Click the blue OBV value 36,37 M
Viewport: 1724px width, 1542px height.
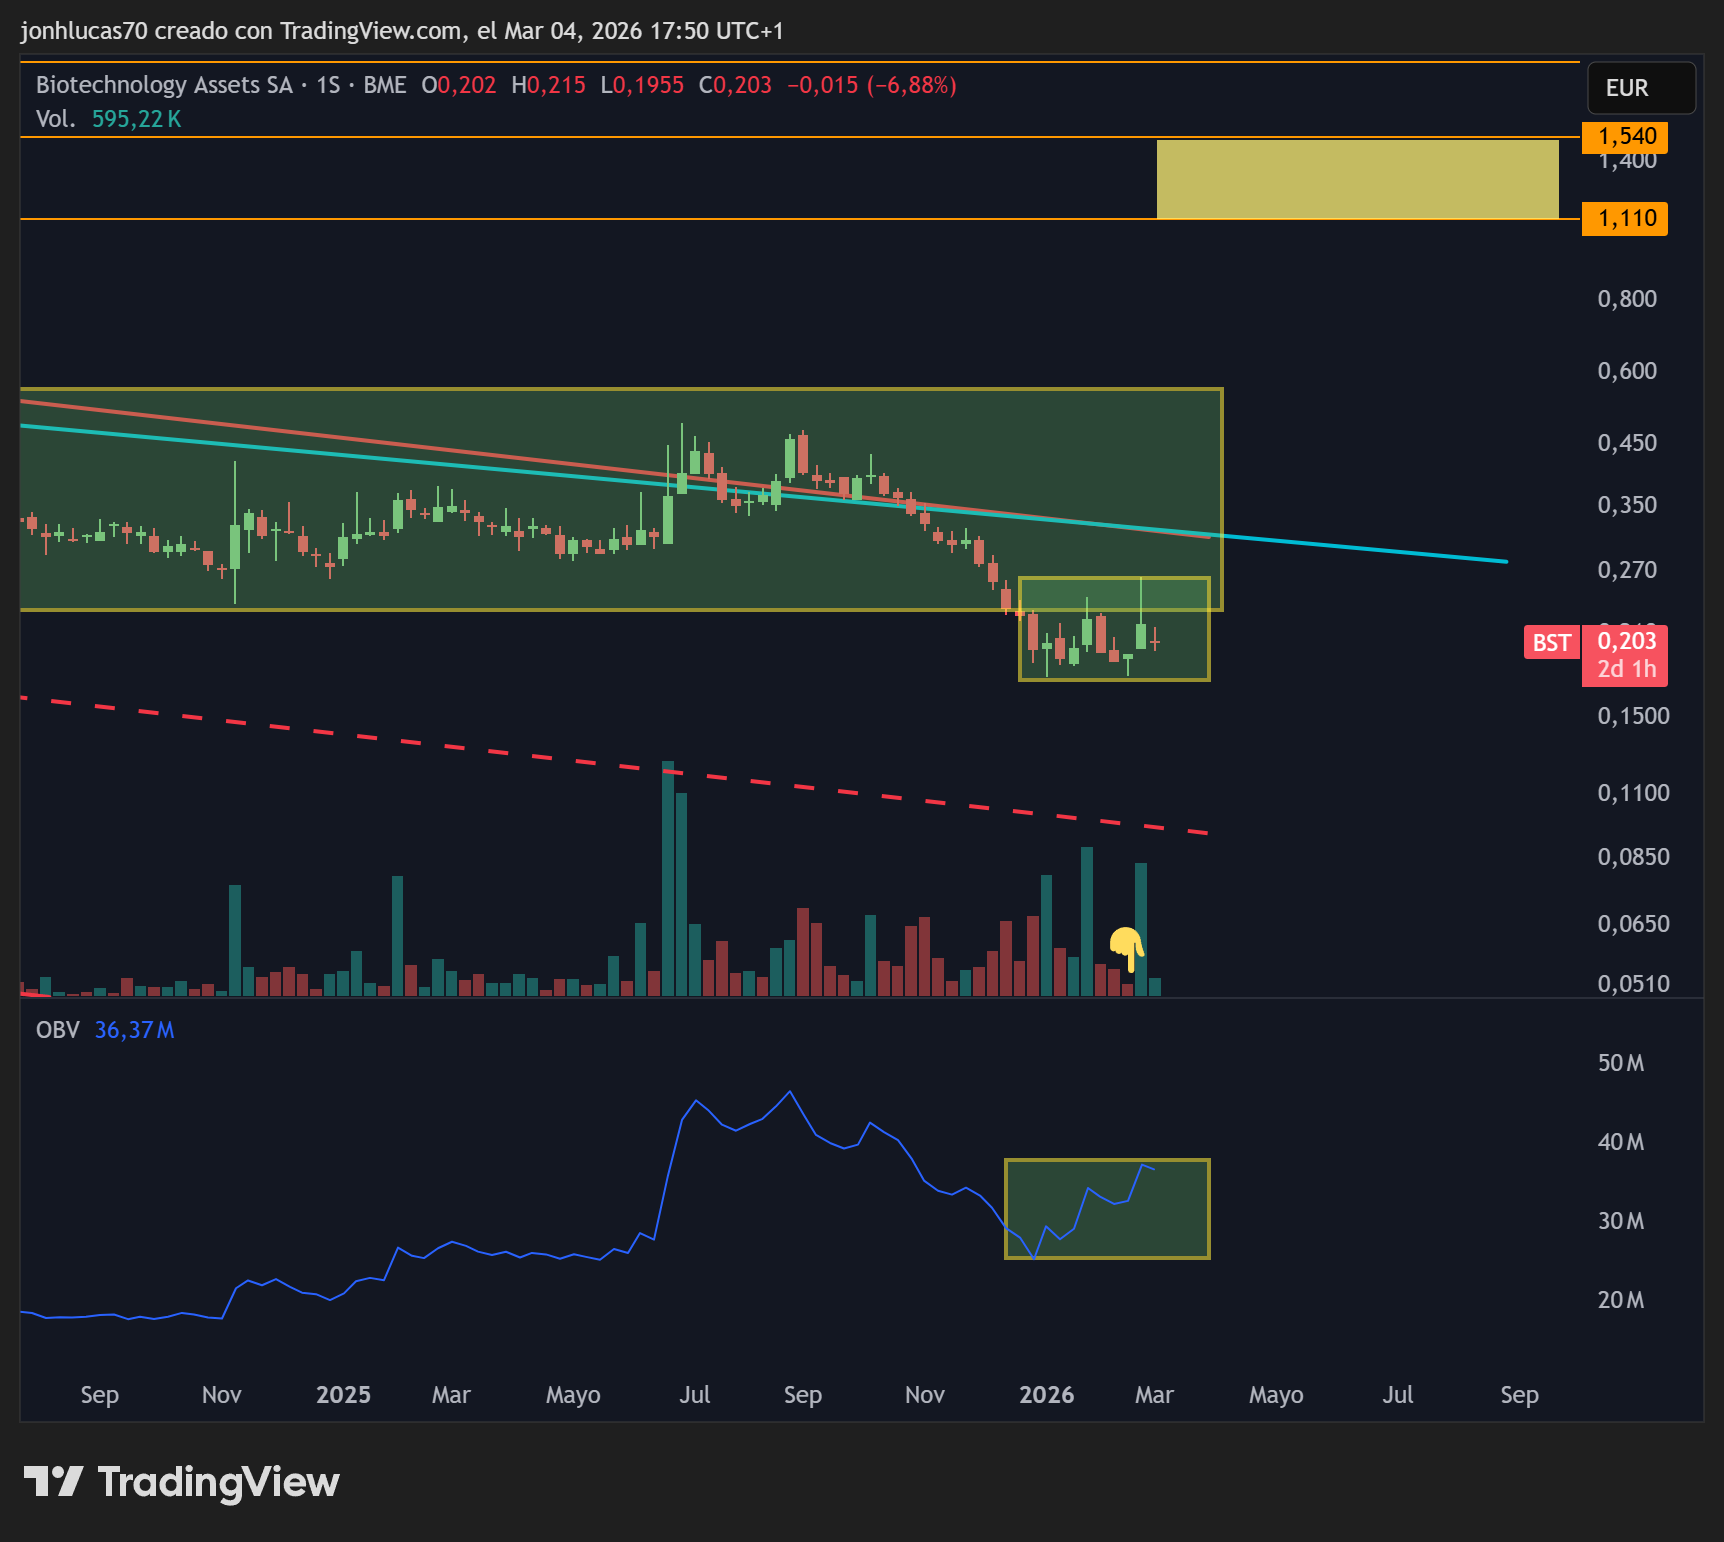click(134, 1030)
